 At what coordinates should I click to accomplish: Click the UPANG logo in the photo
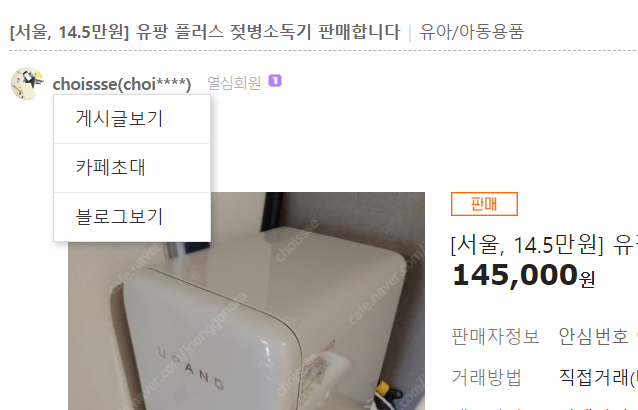(191, 368)
